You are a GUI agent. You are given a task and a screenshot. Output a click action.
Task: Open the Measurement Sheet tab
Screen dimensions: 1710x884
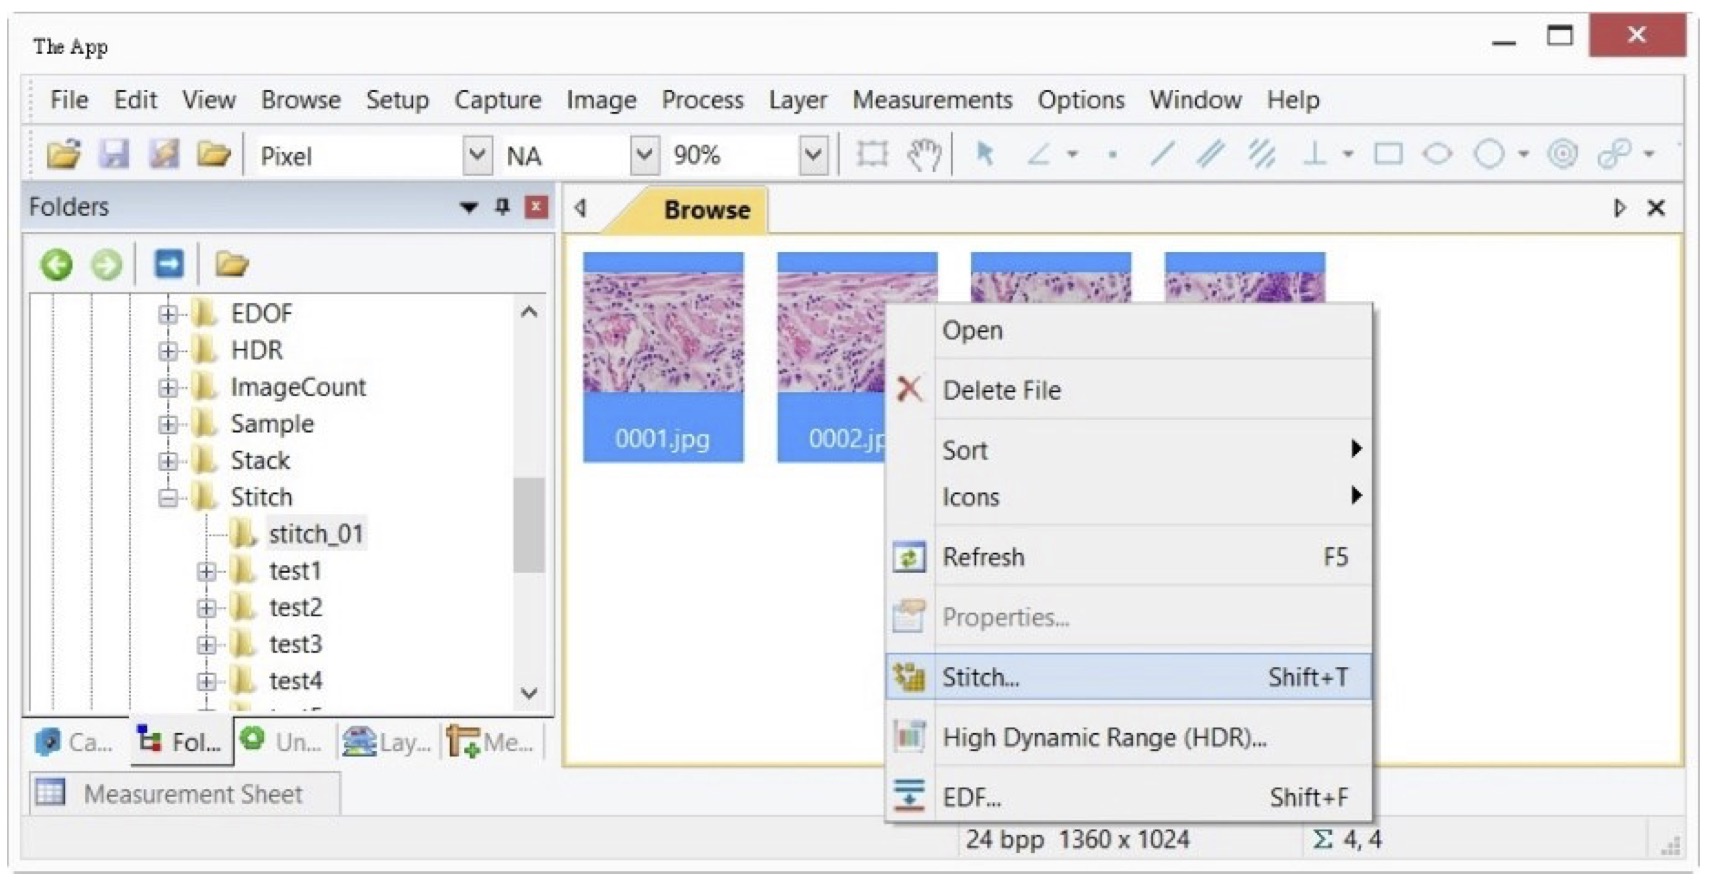click(184, 794)
